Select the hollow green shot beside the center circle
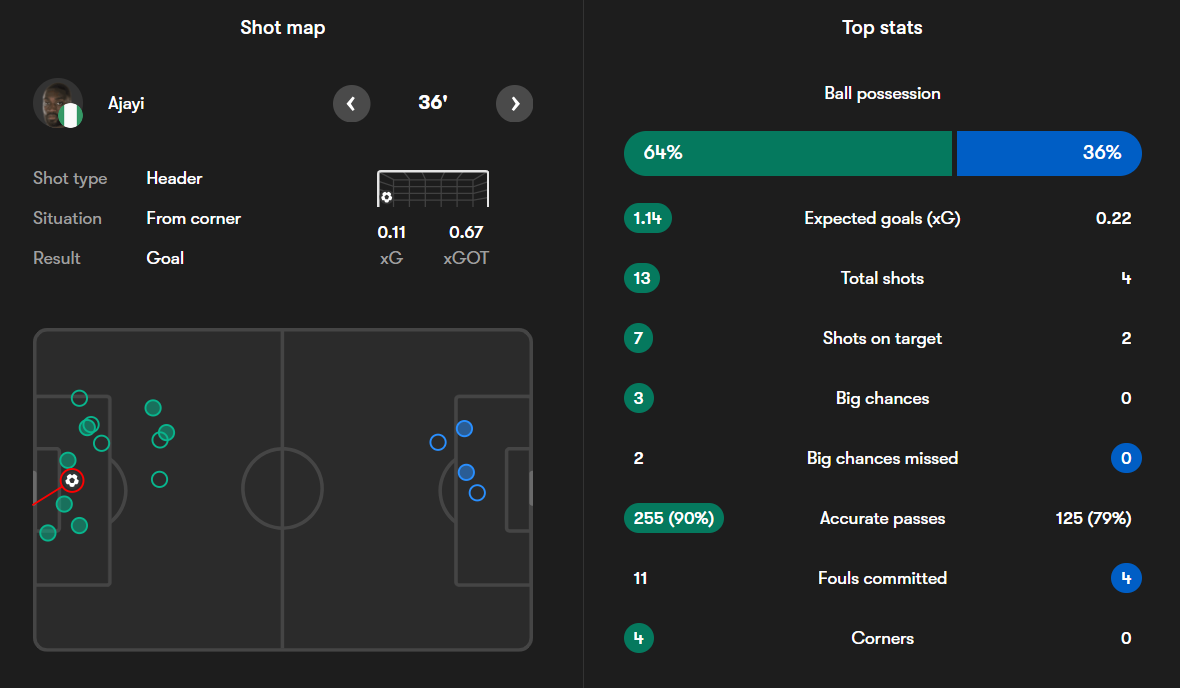Viewport: 1180px width, 688px height. point(159,480)
